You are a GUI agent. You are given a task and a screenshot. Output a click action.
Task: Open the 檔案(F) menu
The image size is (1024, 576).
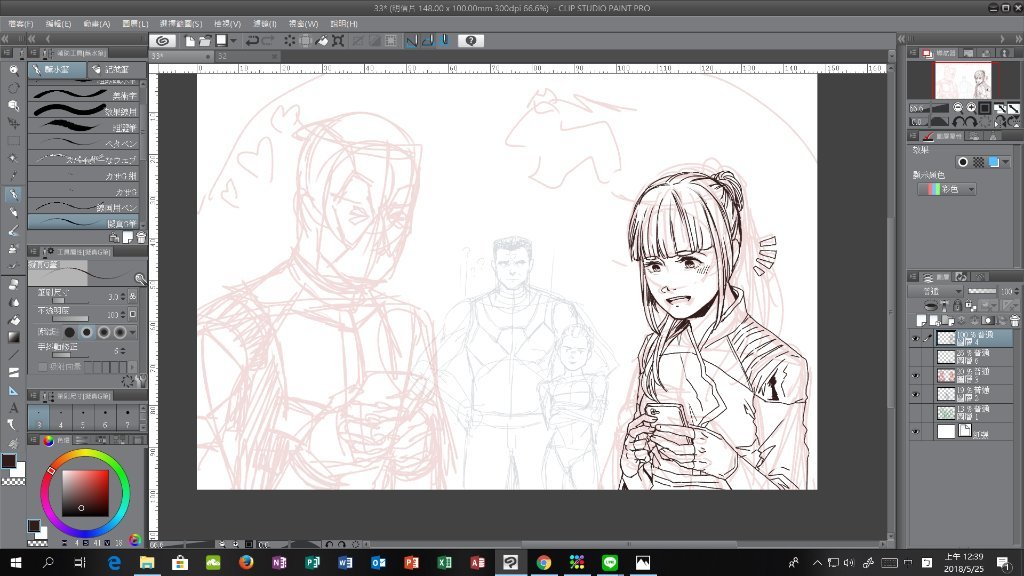[21, 24]
